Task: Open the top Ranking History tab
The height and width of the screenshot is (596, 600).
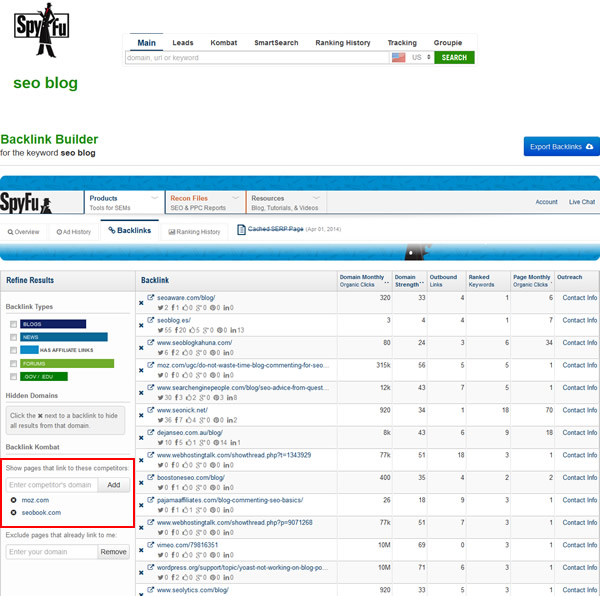Action: (343, 42)
